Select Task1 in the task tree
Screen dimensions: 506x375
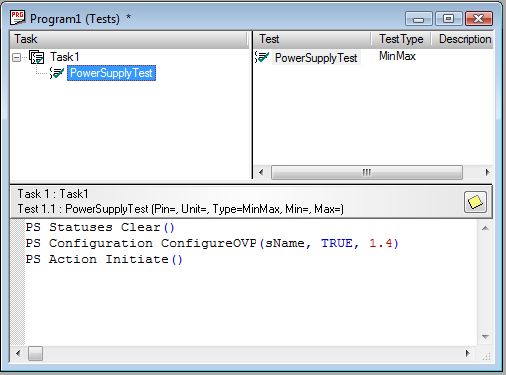[65, 57]
